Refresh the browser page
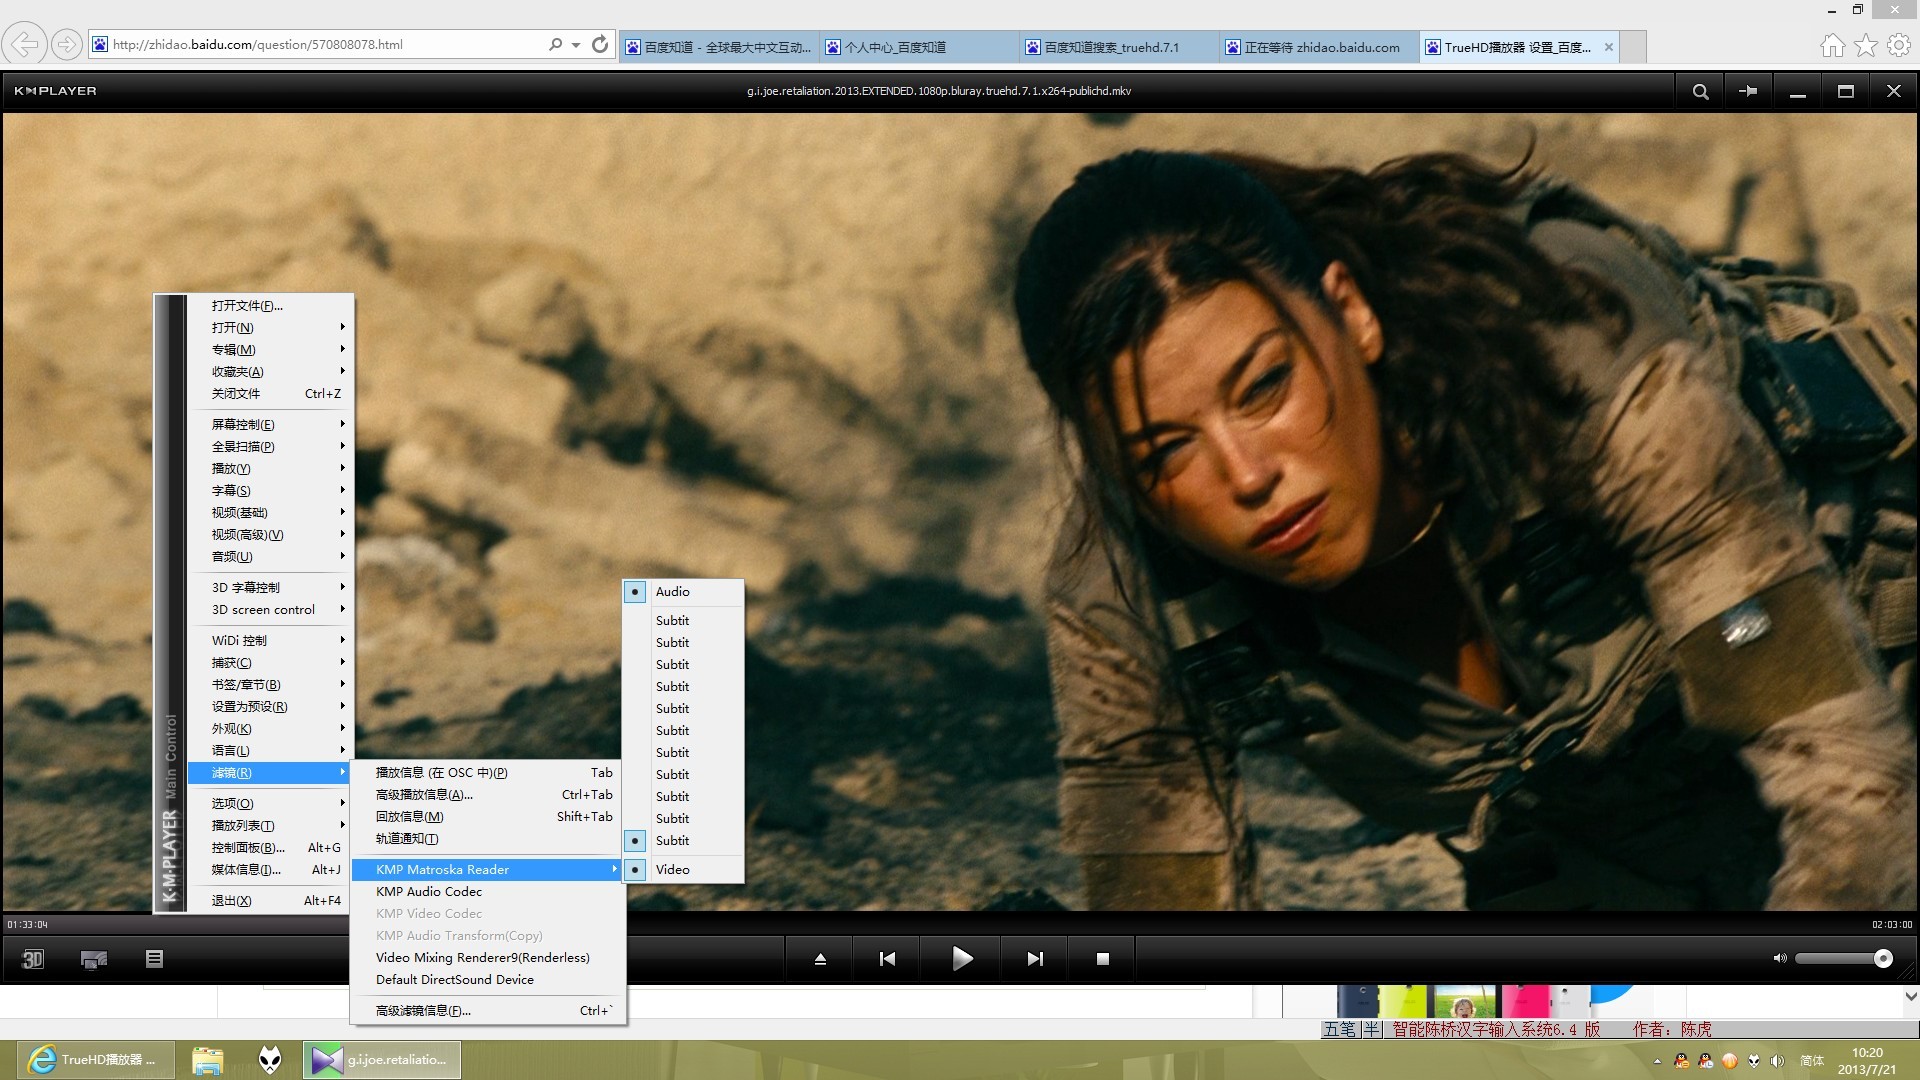This screenshot has width=1920, height=1080. tap(600, 44)
